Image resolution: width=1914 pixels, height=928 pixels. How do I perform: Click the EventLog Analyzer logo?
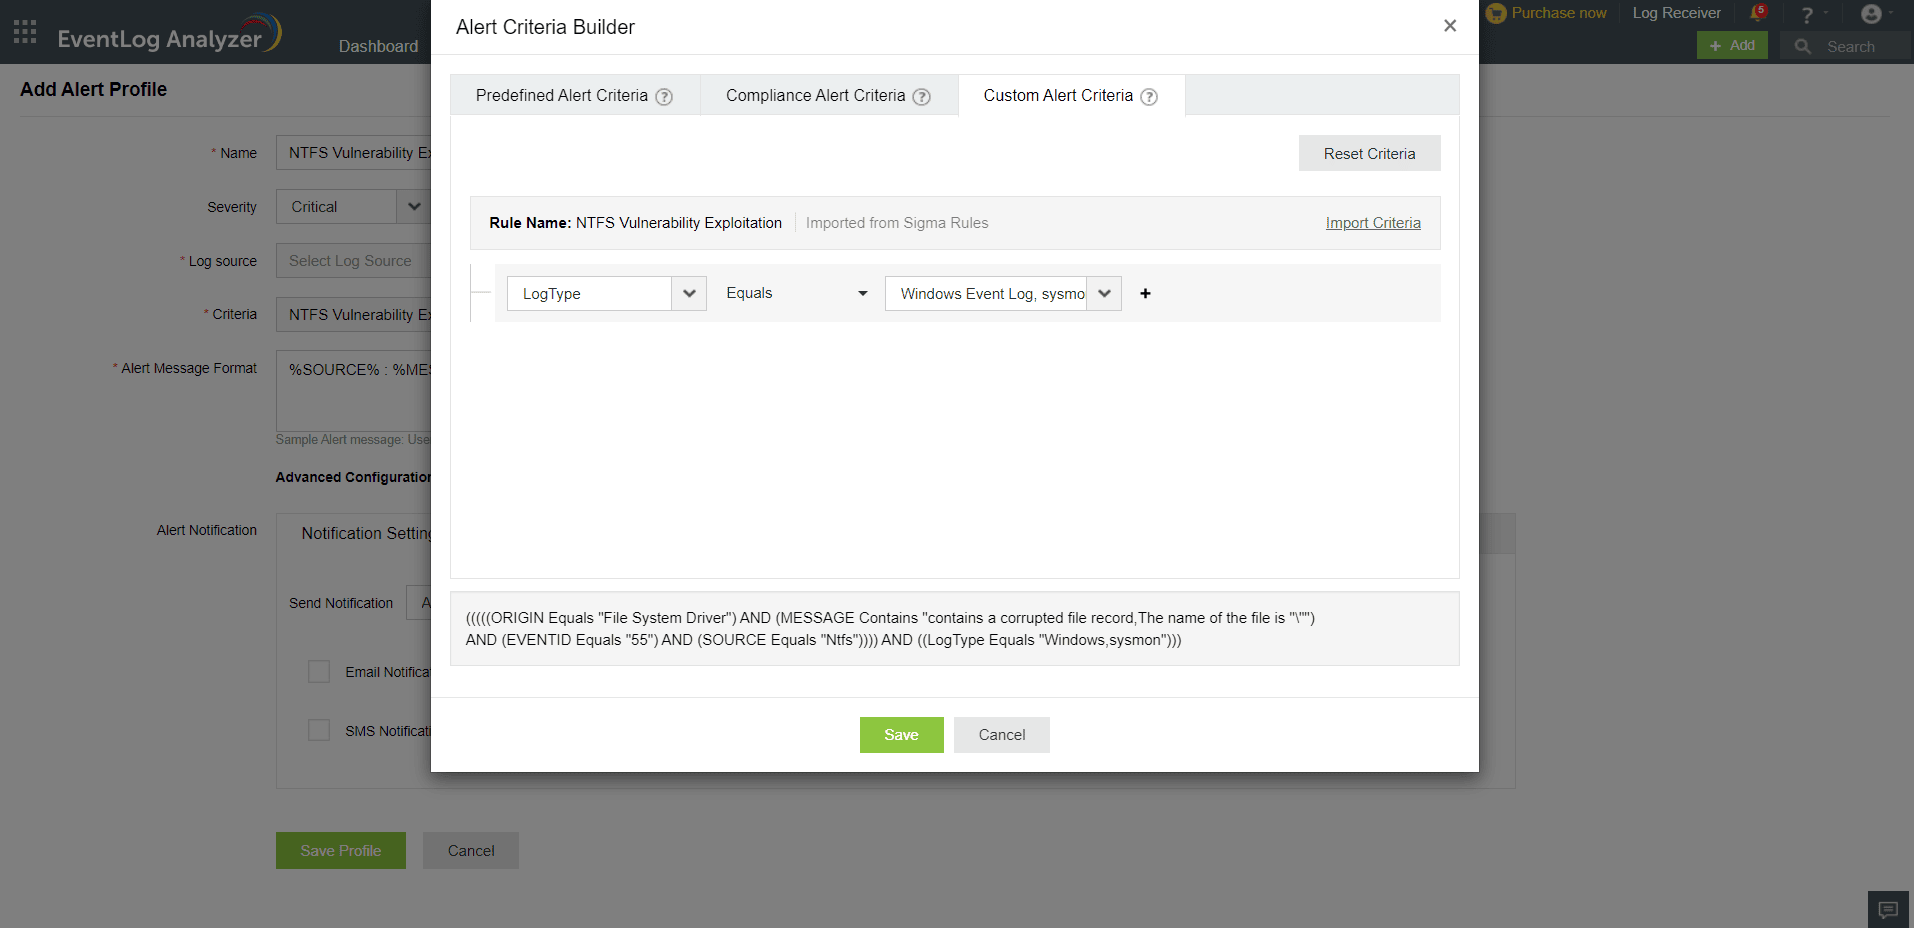170,34
